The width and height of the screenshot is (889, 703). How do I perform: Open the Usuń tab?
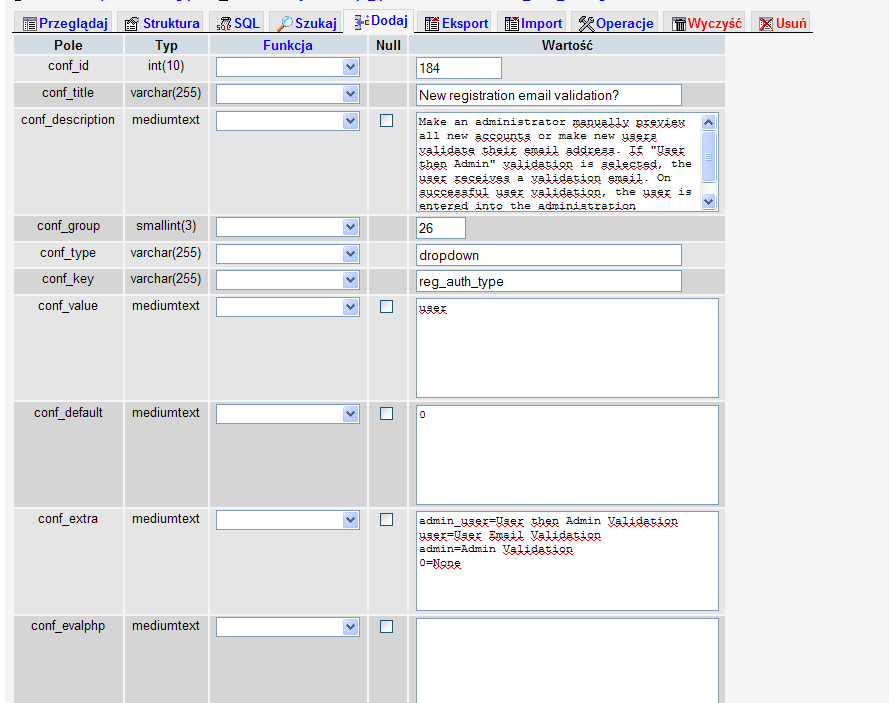tap(781, 24)
